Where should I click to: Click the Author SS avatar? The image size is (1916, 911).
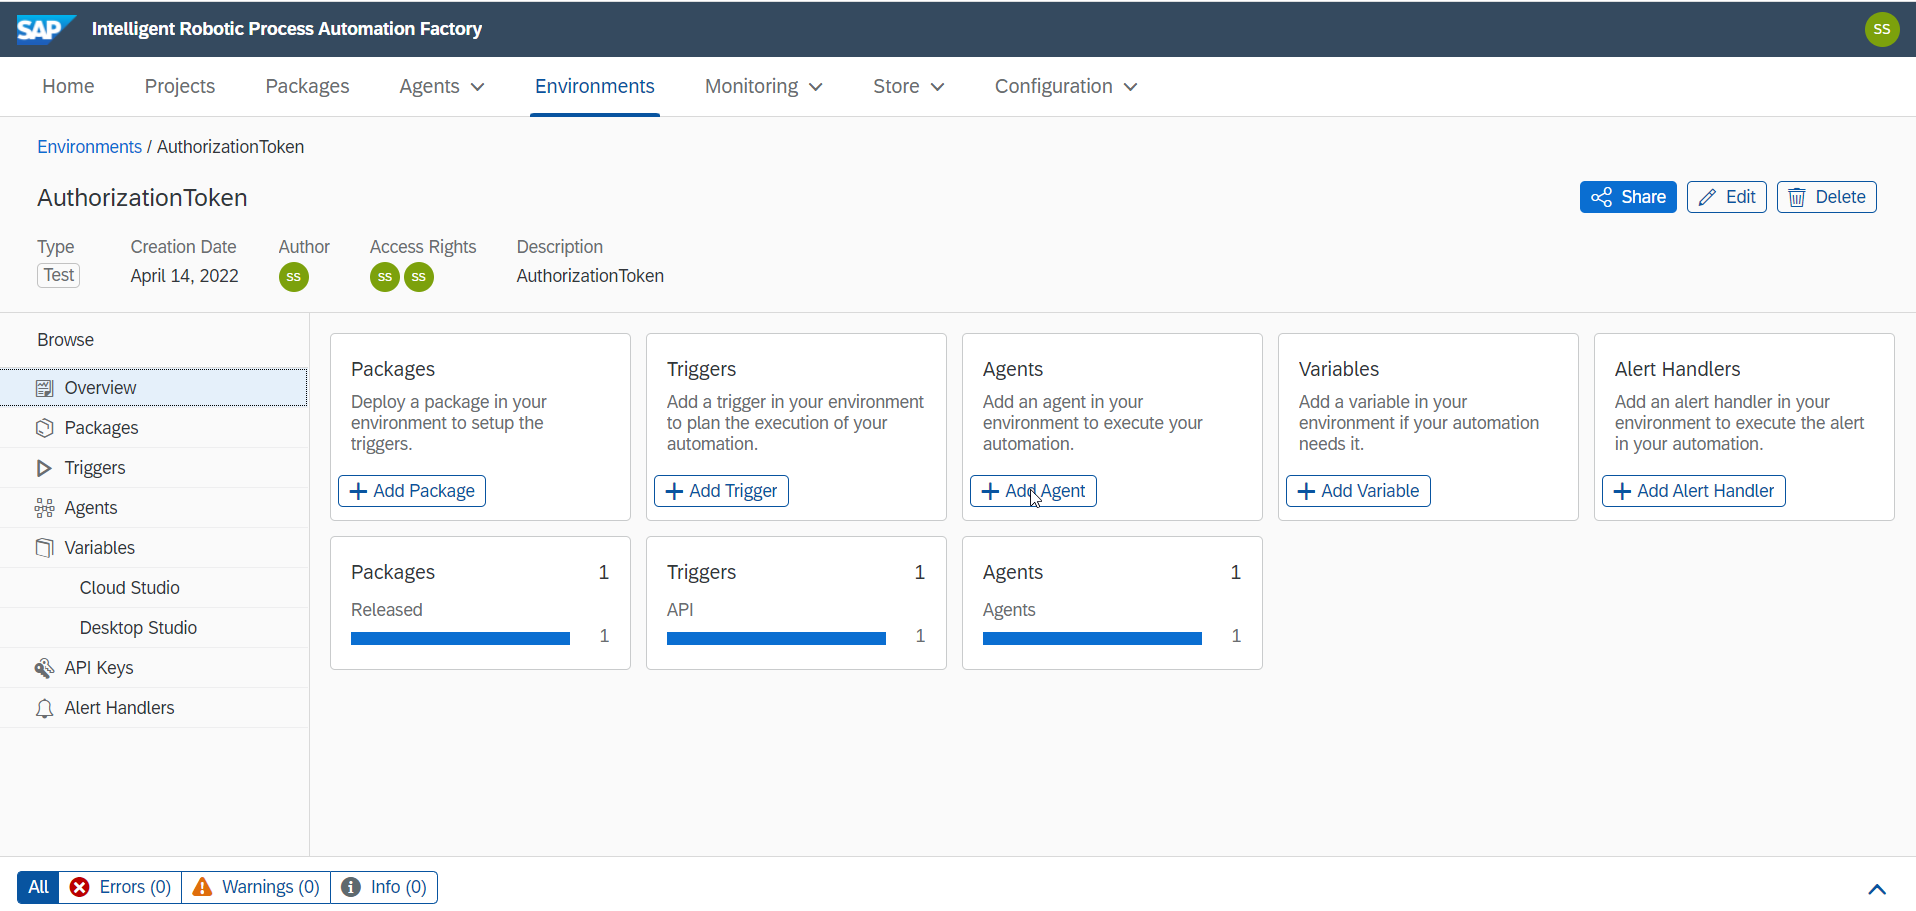[293, 277]
